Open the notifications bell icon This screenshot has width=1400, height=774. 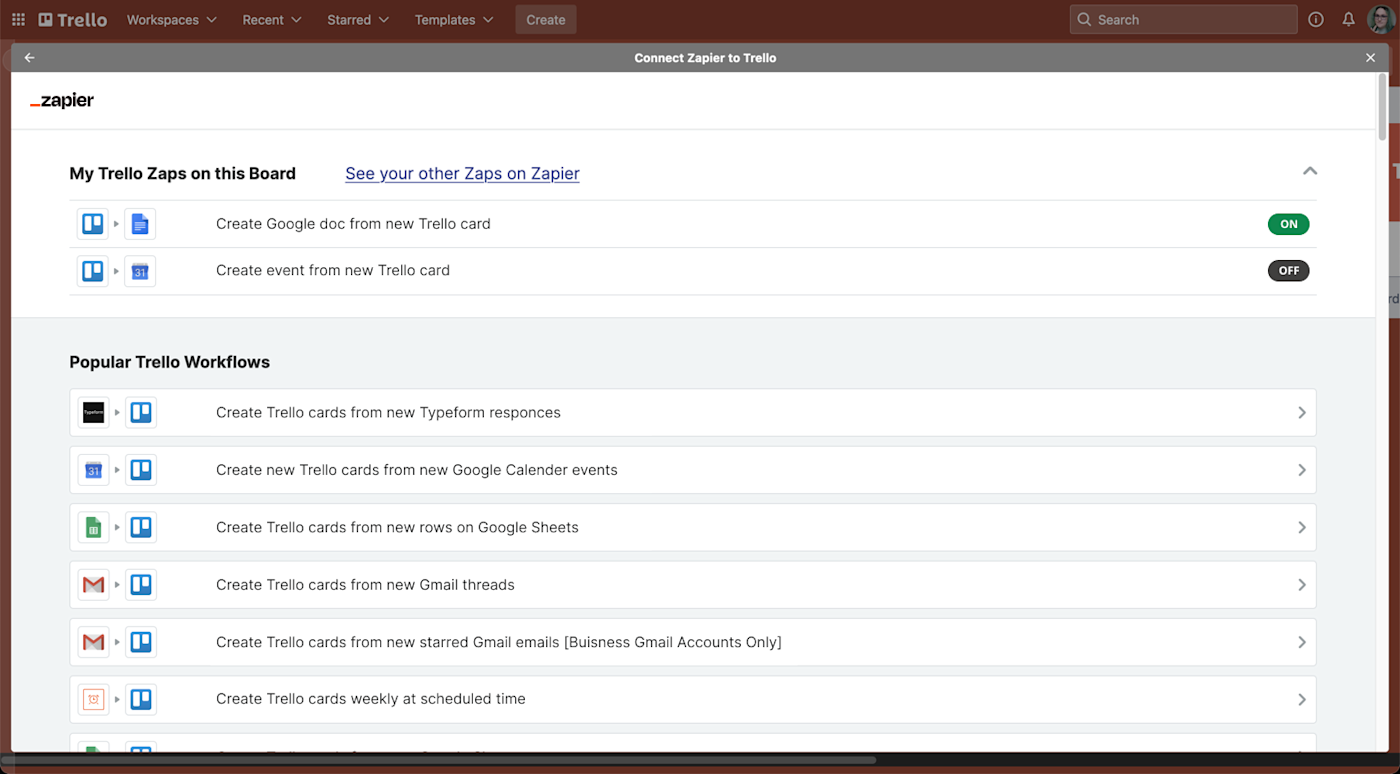coord(1348,19)
